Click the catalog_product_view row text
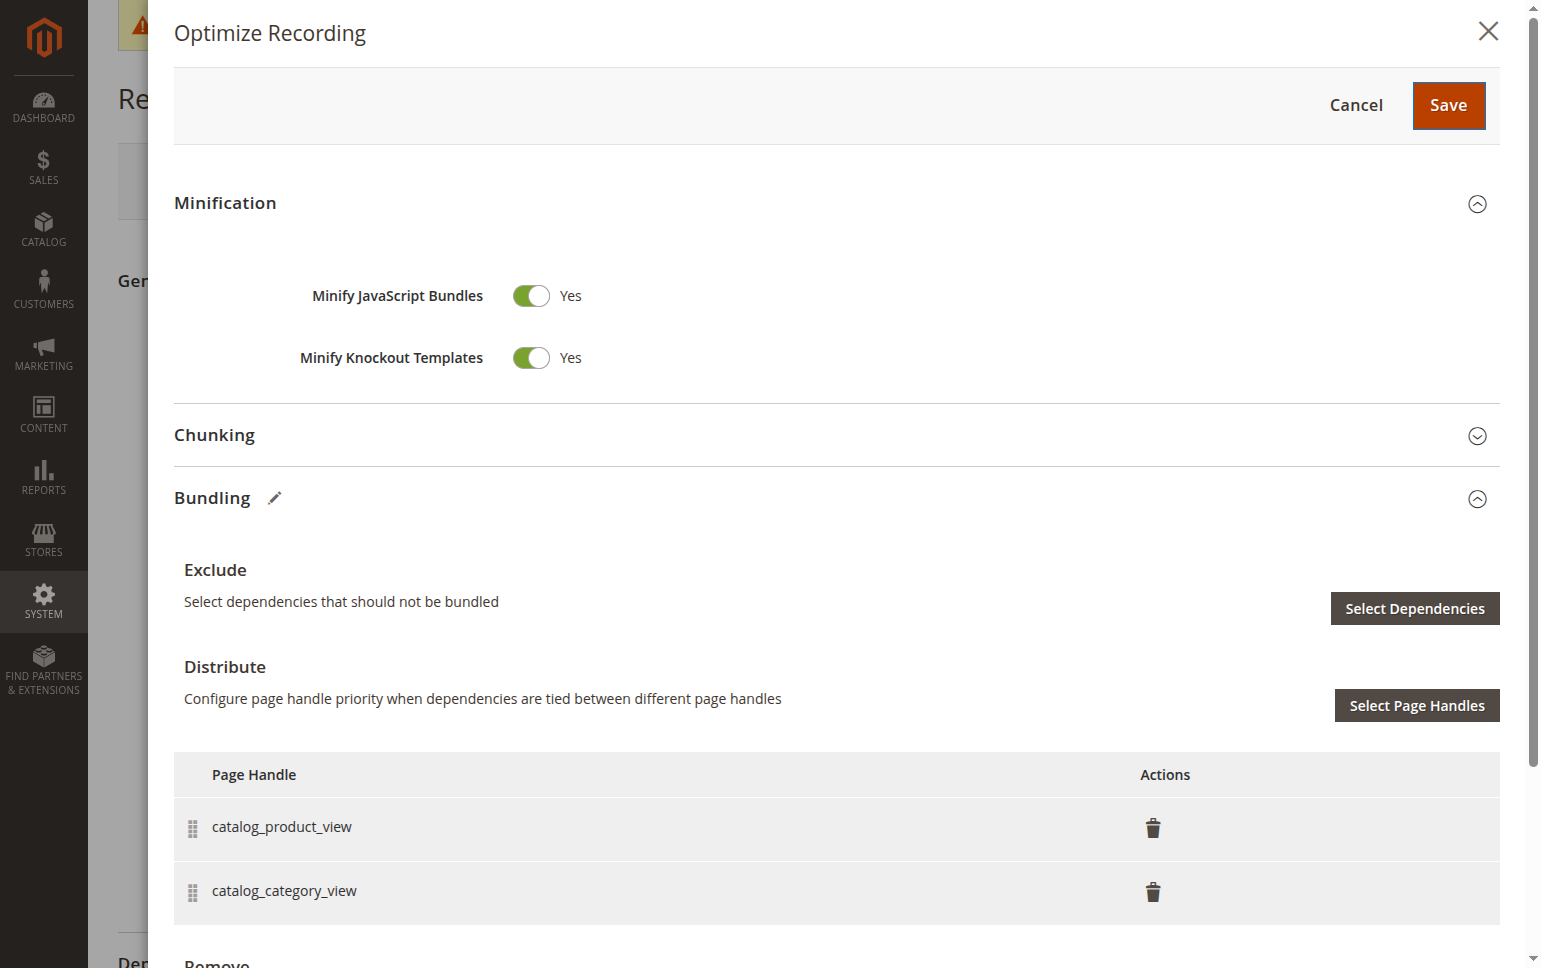Screen dimensions: 1541x968 pos(282,827)
